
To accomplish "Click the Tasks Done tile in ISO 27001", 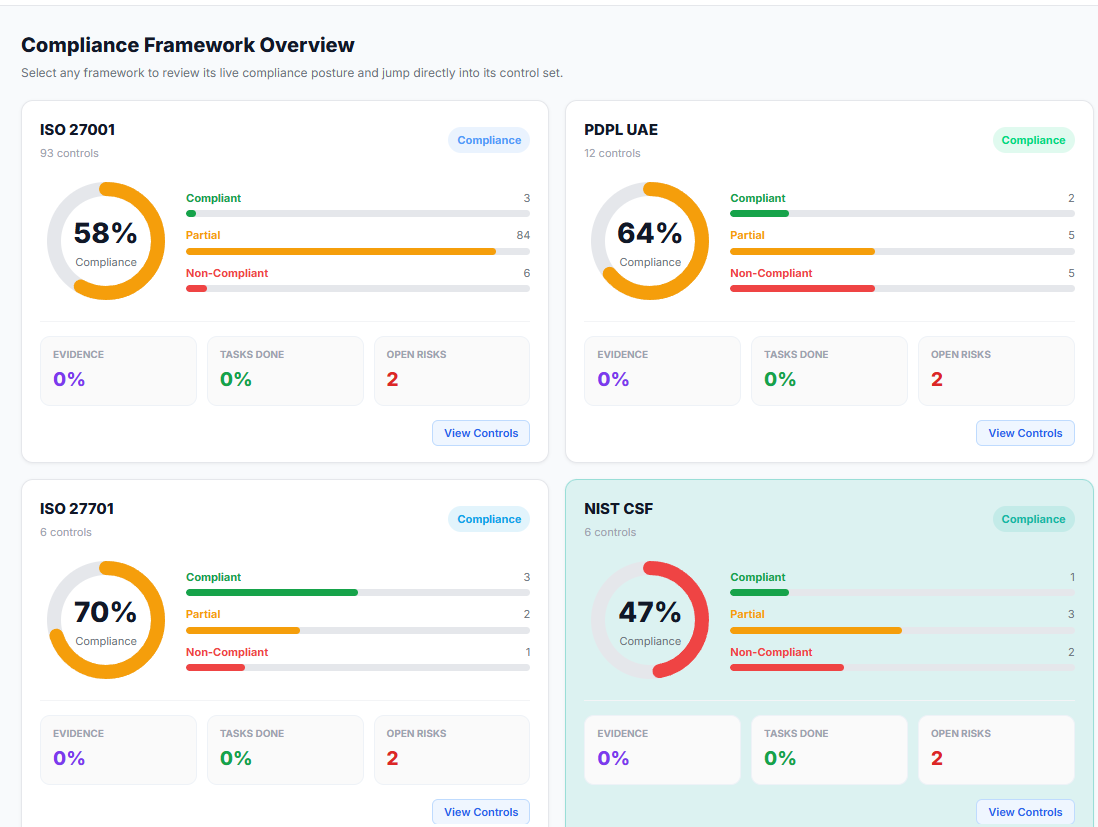I will pos(285,371).
